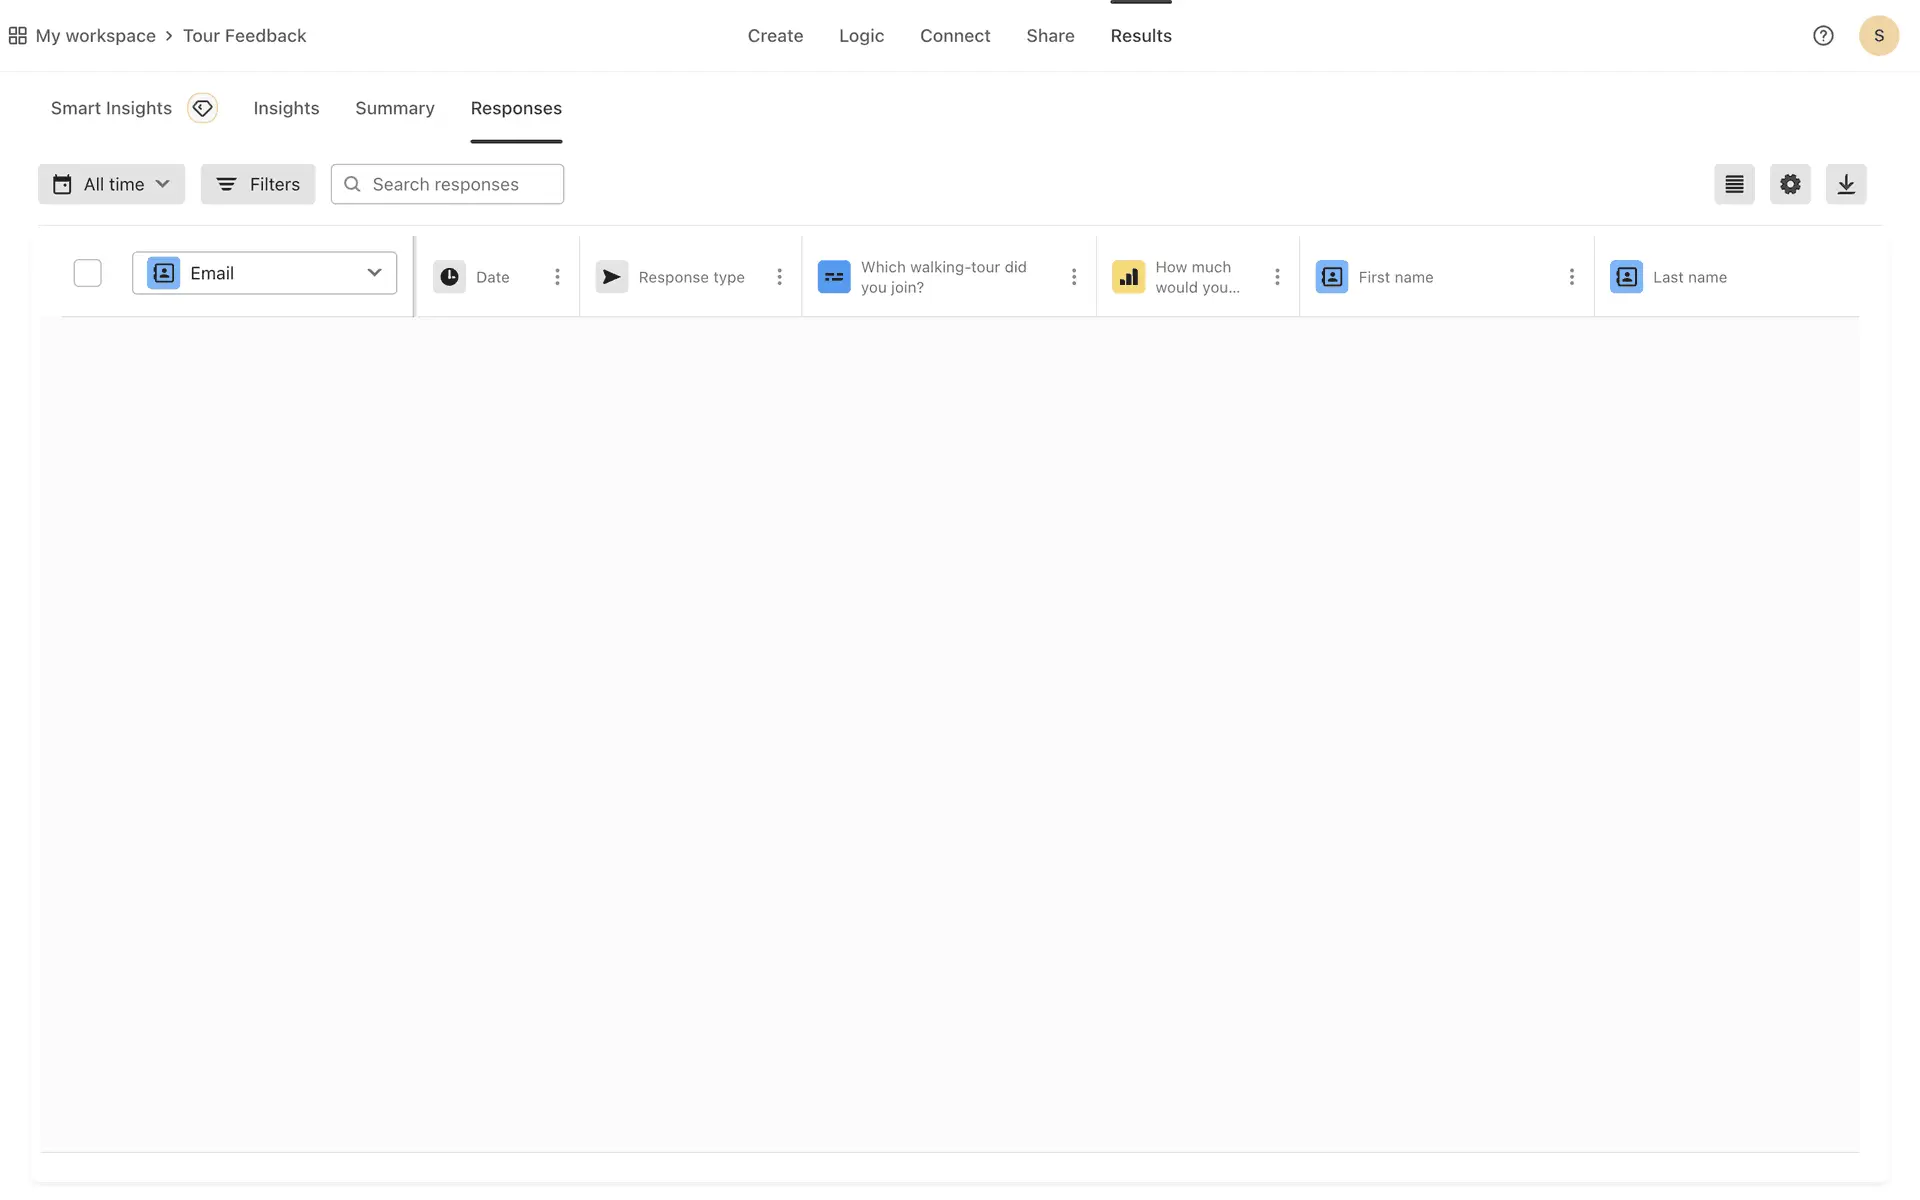Image resolution: width=1920 pixels, height=1200 pixels.
Task: Tick the select-all responses checkbox
Action: [88, 273]
